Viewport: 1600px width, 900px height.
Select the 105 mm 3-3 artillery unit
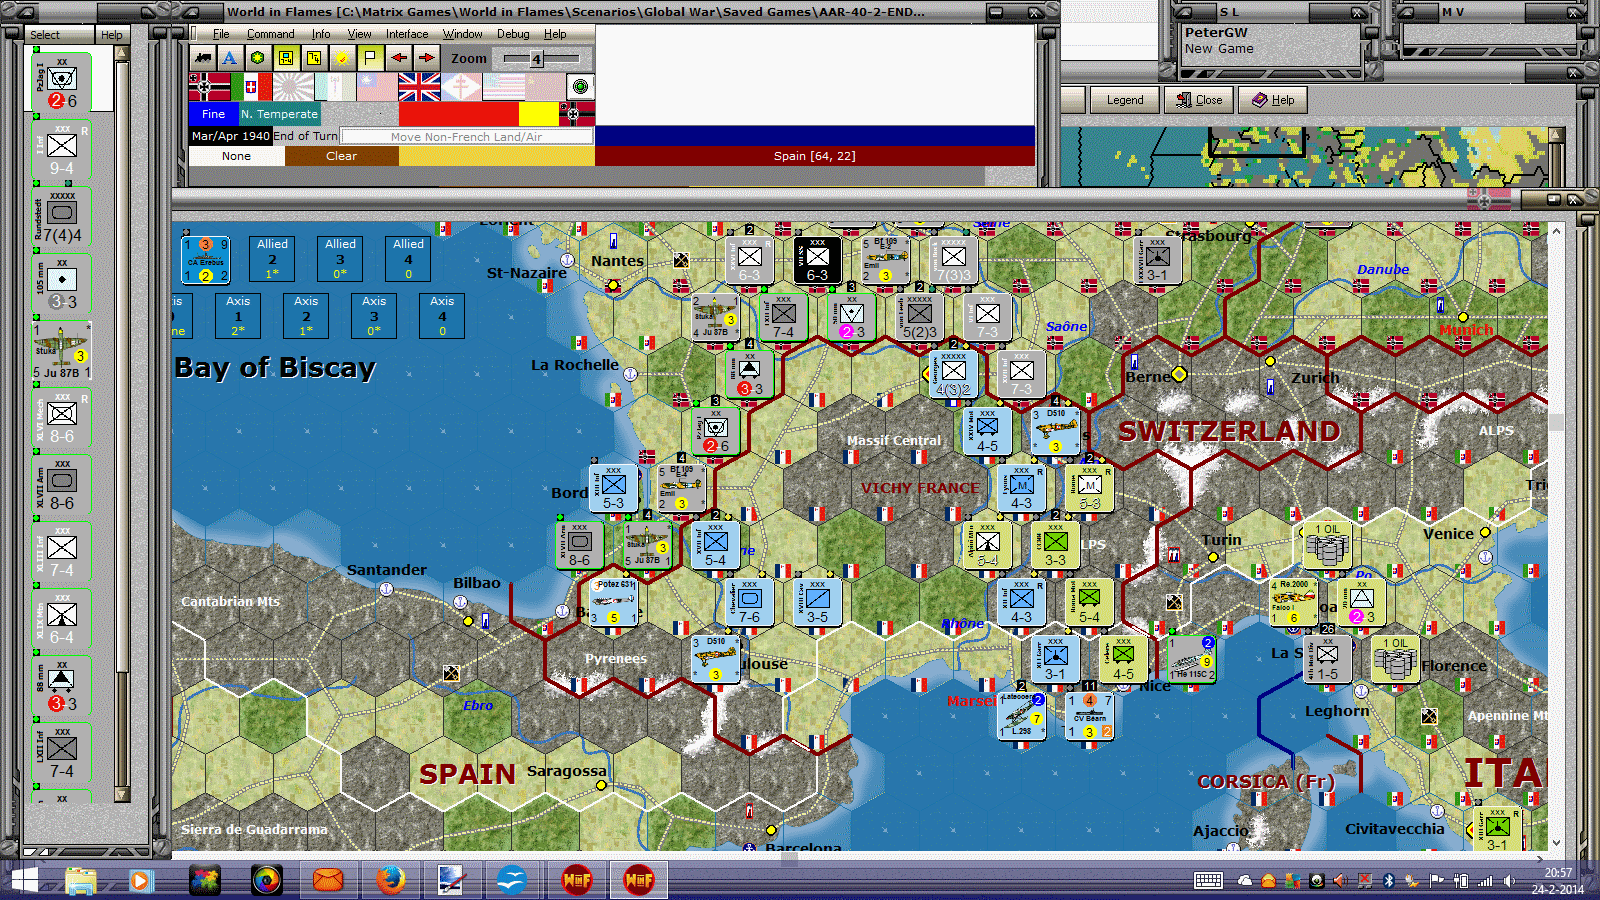pyautogui.click(x=62, y=284)
